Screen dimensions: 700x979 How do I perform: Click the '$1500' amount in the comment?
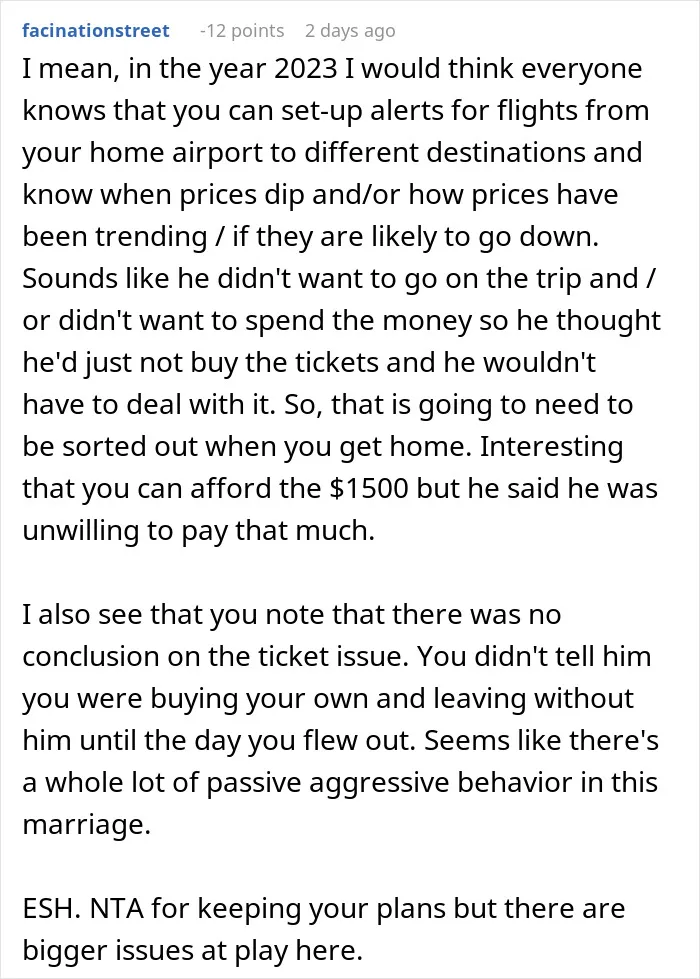click(369, 488)
